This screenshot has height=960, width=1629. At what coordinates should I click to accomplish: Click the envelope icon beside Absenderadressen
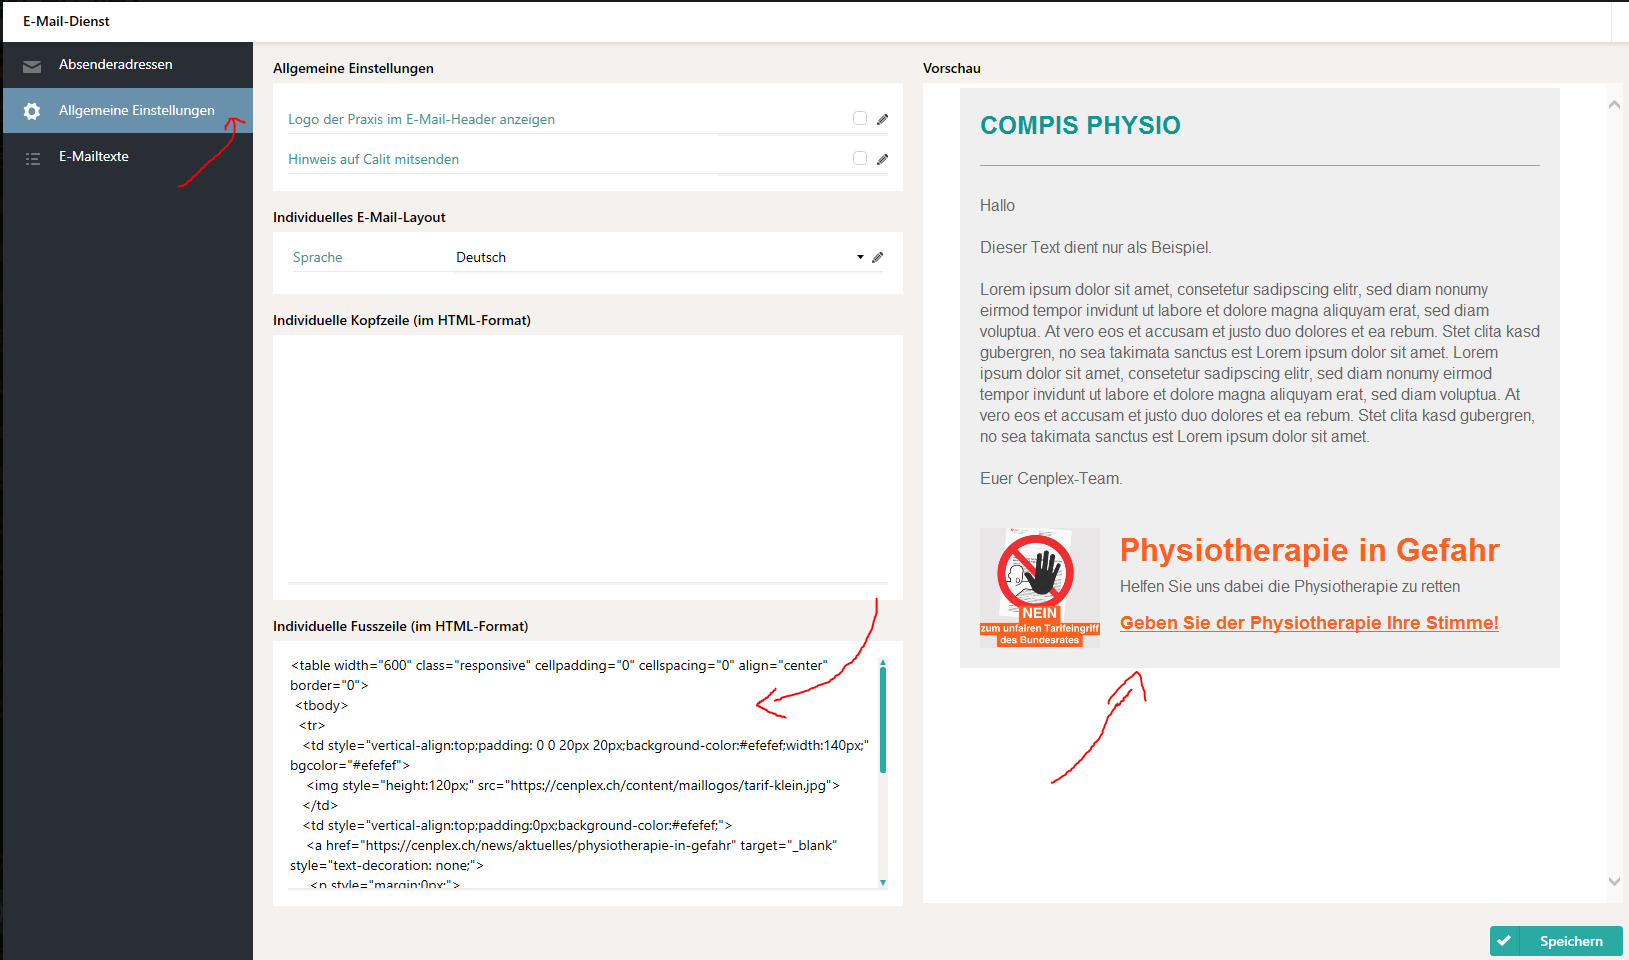click(x=32, y=66)
